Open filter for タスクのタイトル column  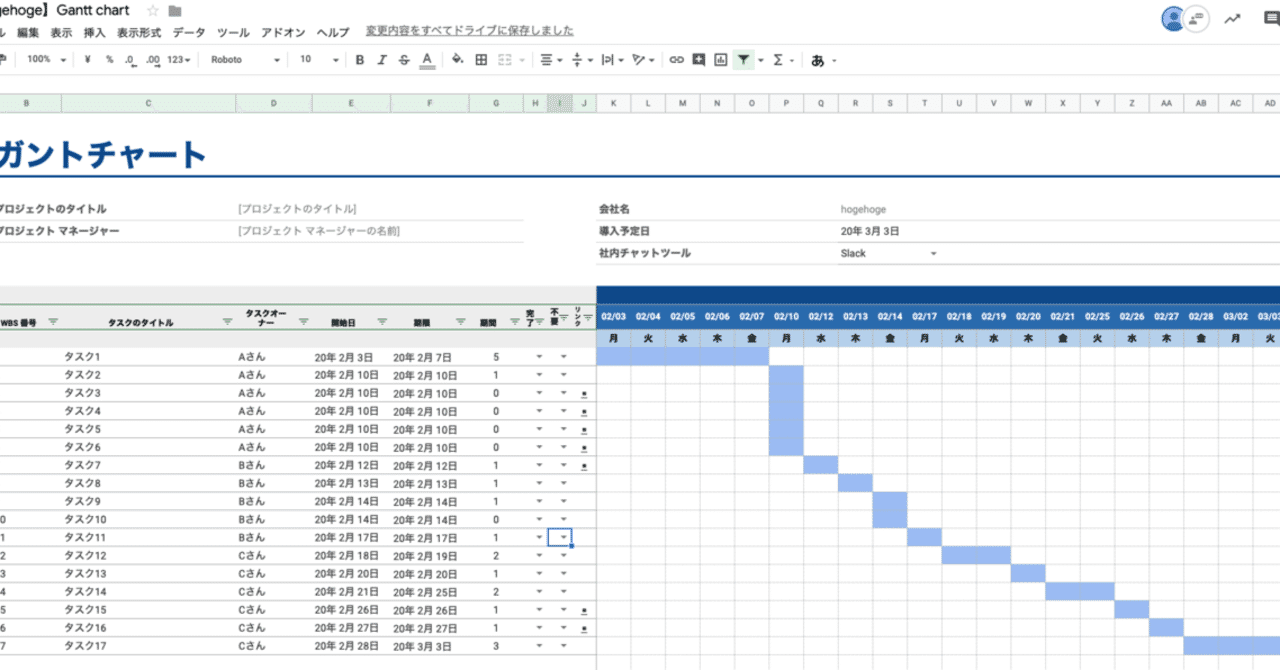pyautogui.click(x=227, y=322)
